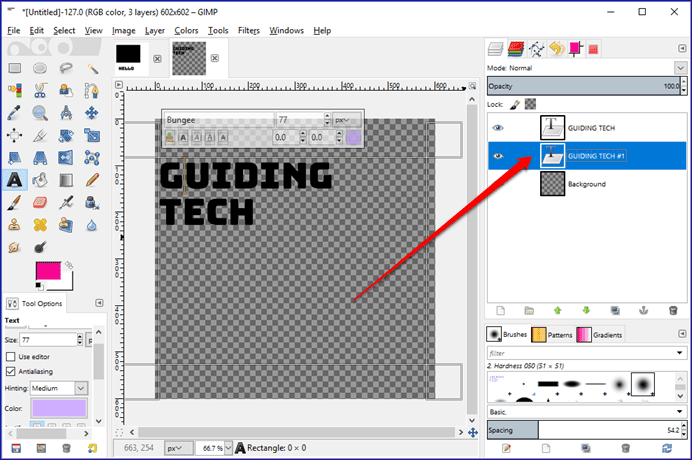Click the Size field showing 77
The image size is (692, 460).
pos(48,340)
